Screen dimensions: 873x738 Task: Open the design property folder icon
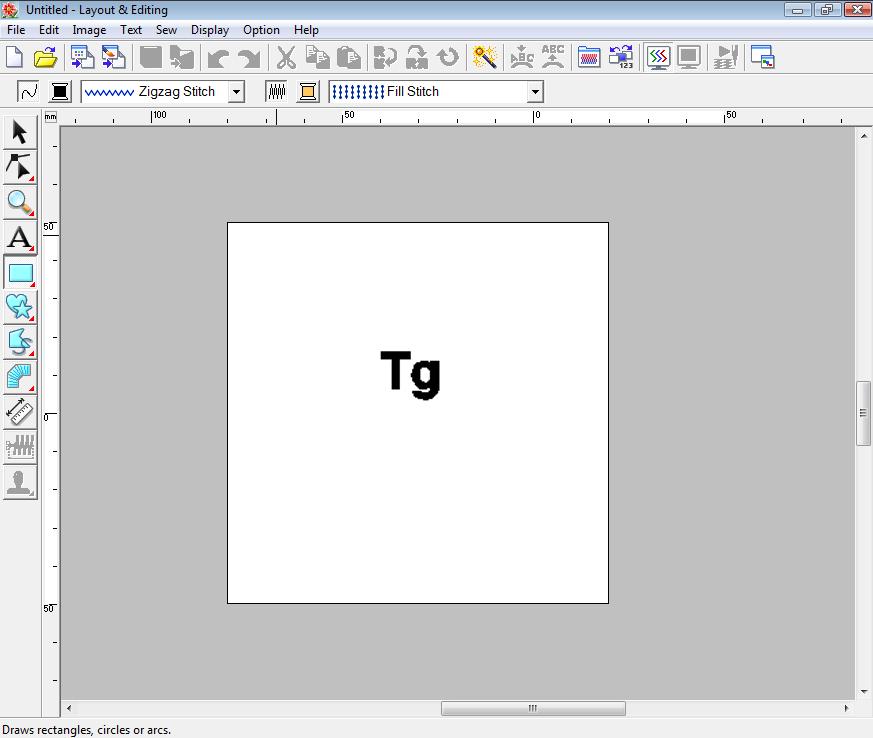point(589,57)
